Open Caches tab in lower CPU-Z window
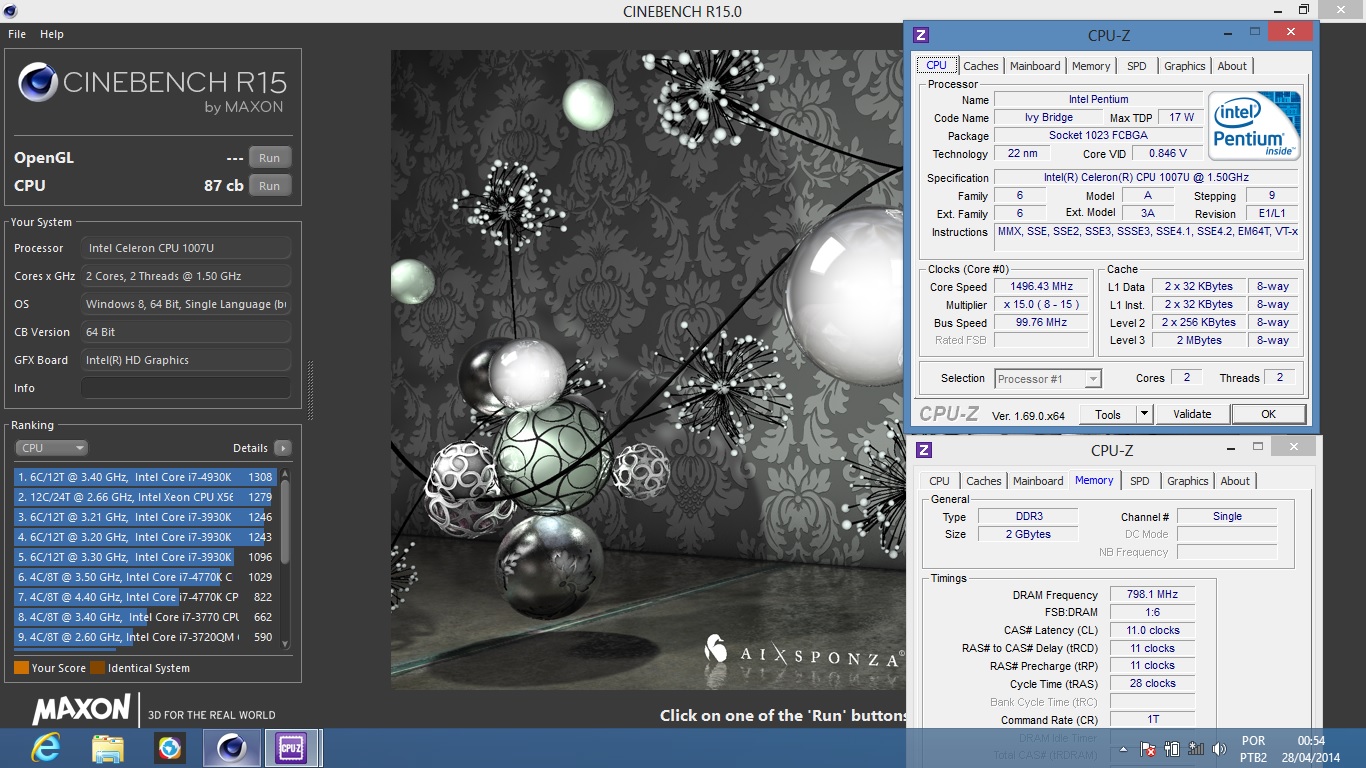This screenshot has width=1366, height=768. pyautogui.click(x=984, y=481)
